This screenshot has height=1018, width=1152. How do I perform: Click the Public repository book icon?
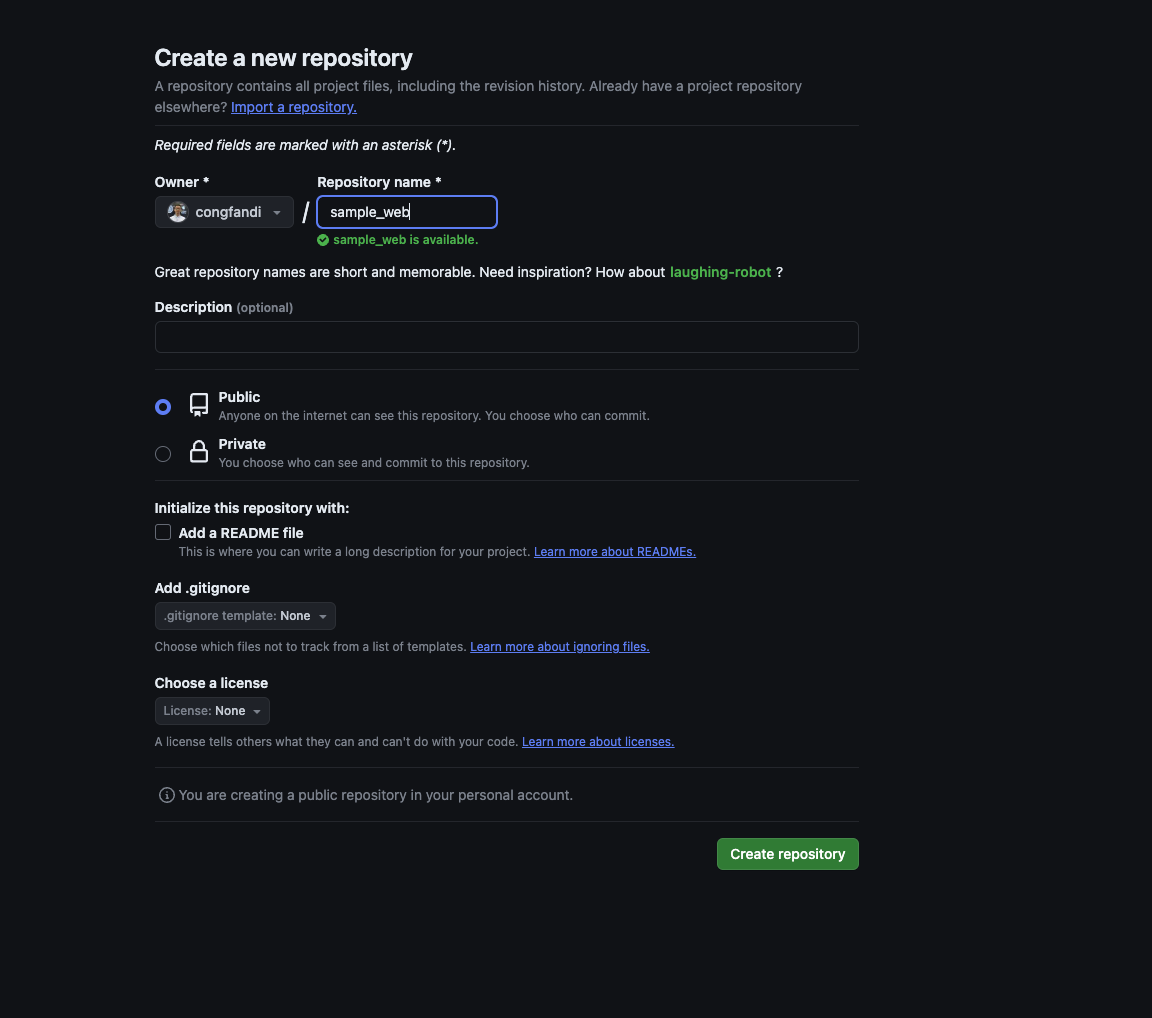click(x=199, y=405)
